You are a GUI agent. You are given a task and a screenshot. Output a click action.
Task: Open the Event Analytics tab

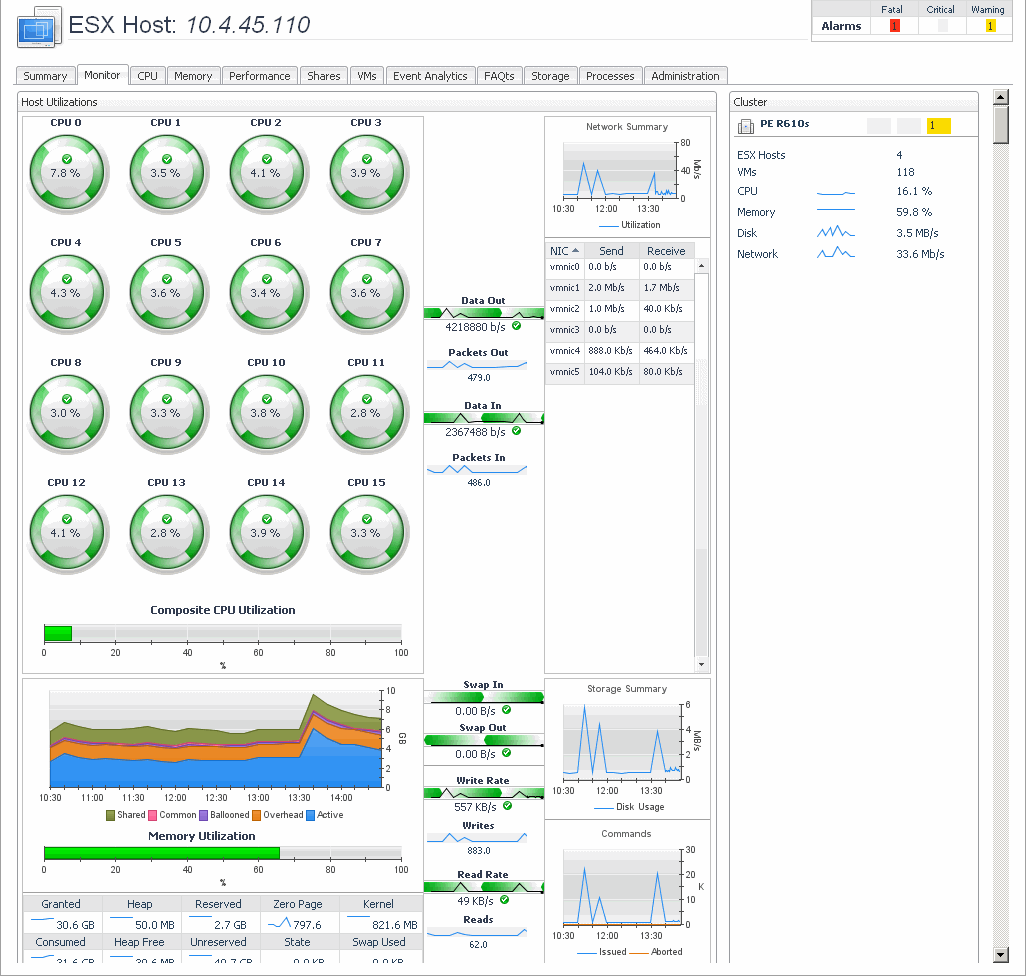(x=430, y=76)
